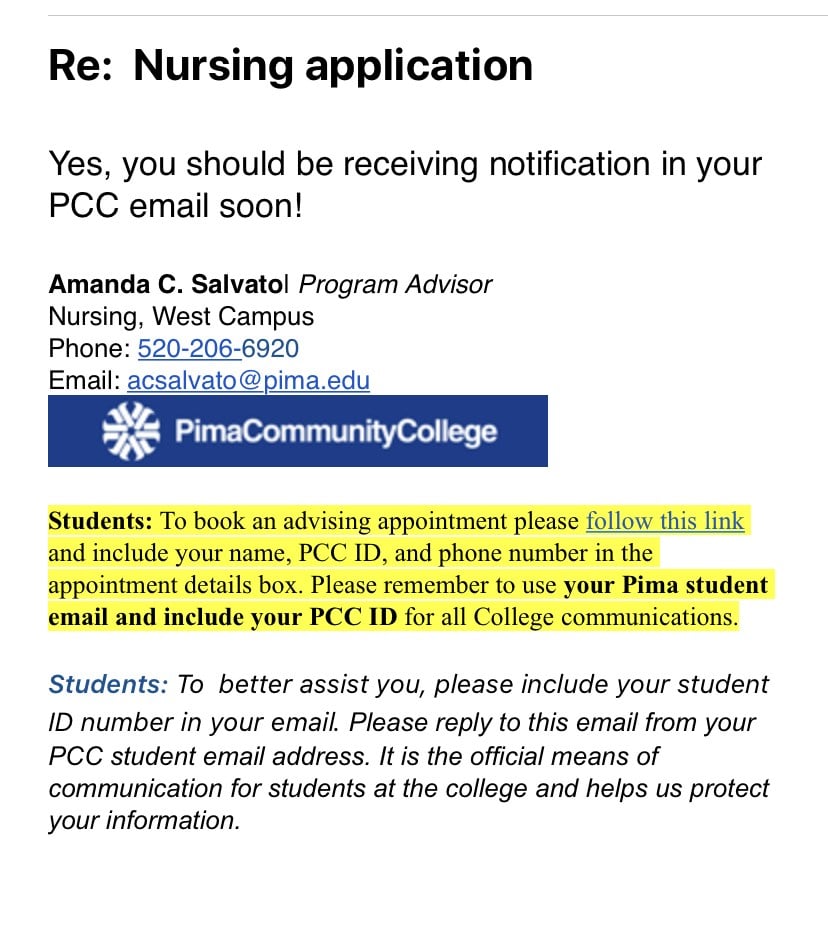Click the blue italic 'Students:' label

(108, 684)
